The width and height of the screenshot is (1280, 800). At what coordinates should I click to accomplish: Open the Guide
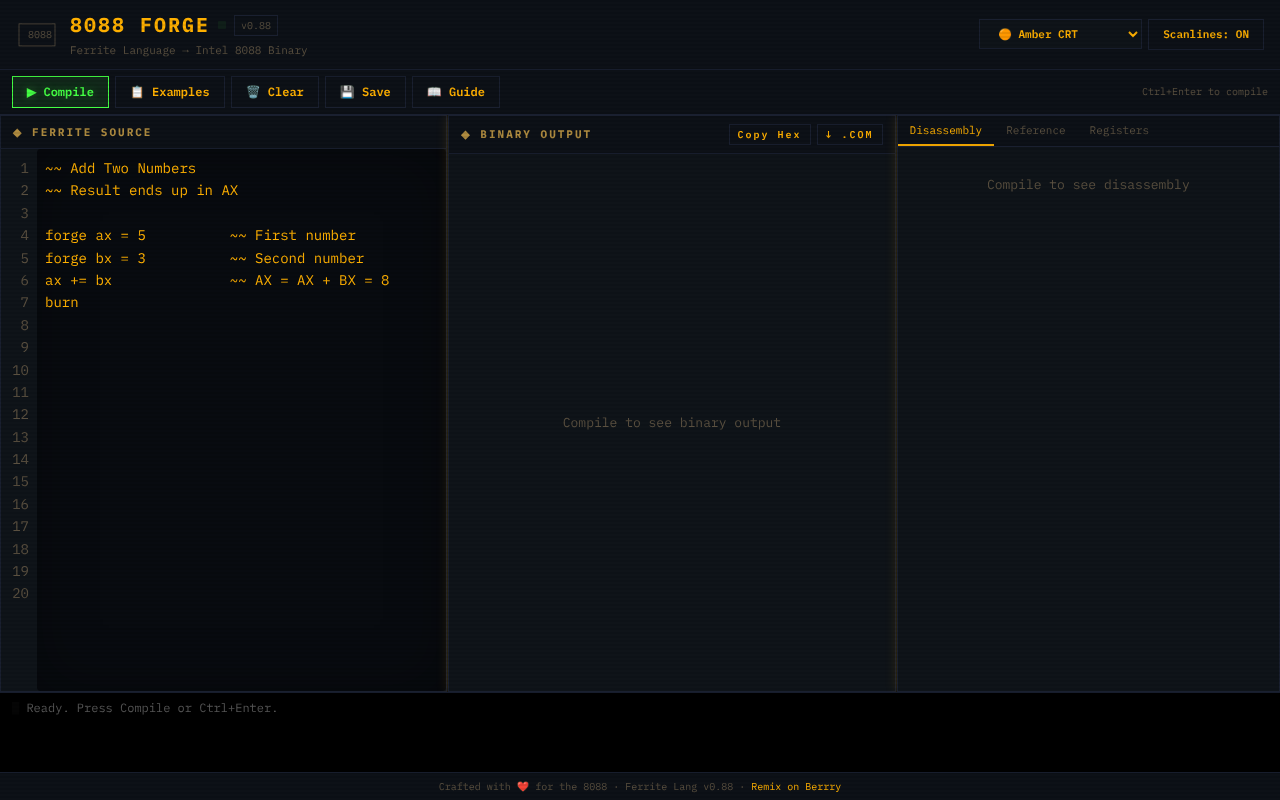tap(456, 92)
